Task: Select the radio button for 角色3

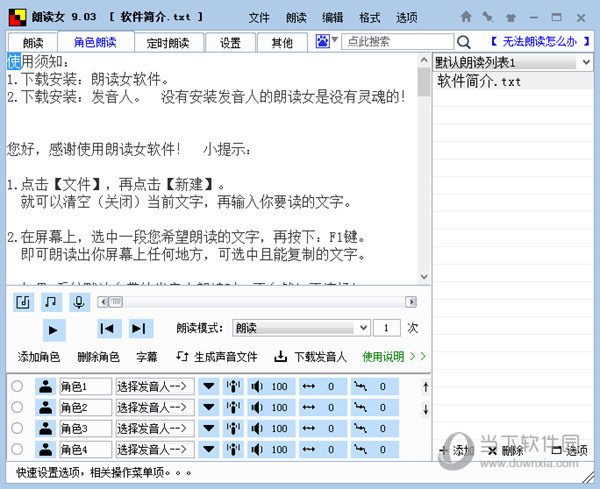Action: coord(17,428)
